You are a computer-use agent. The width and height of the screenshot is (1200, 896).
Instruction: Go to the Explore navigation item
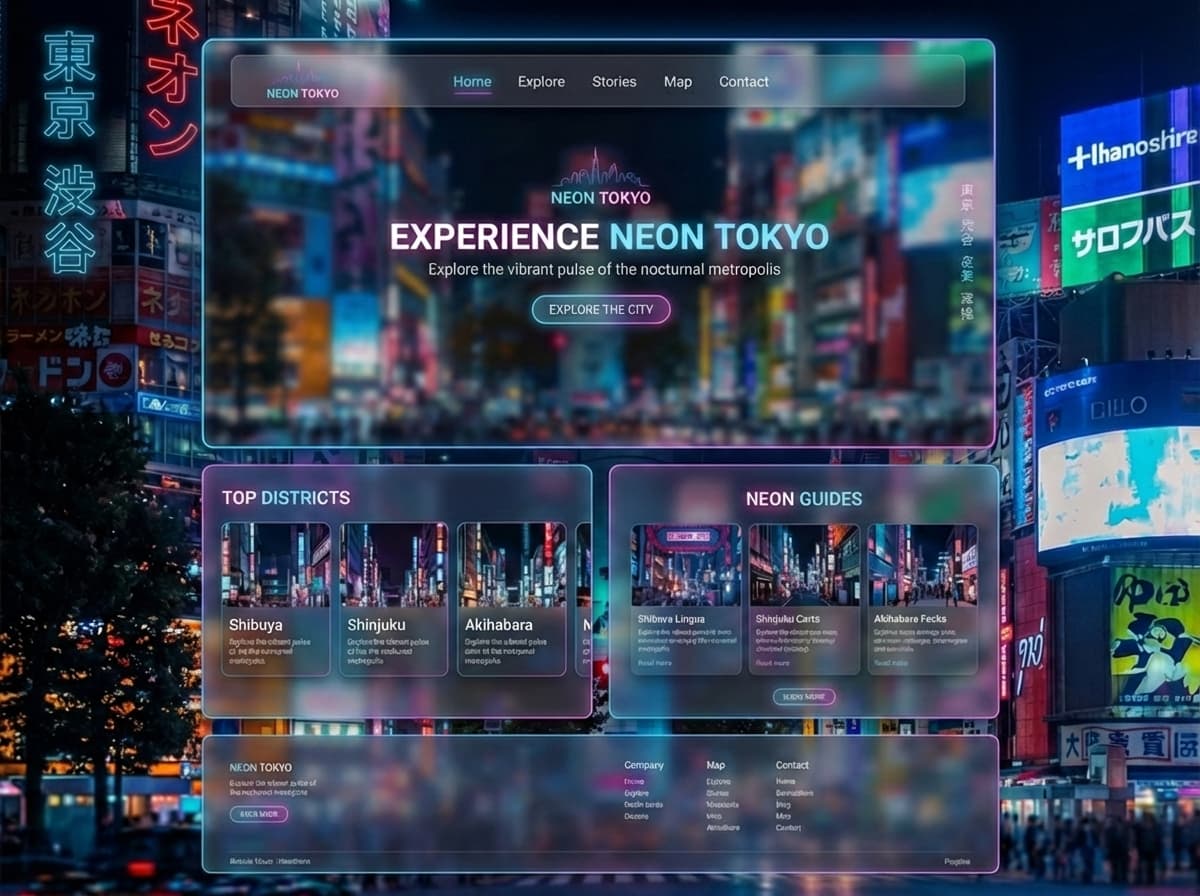point(541,82)
